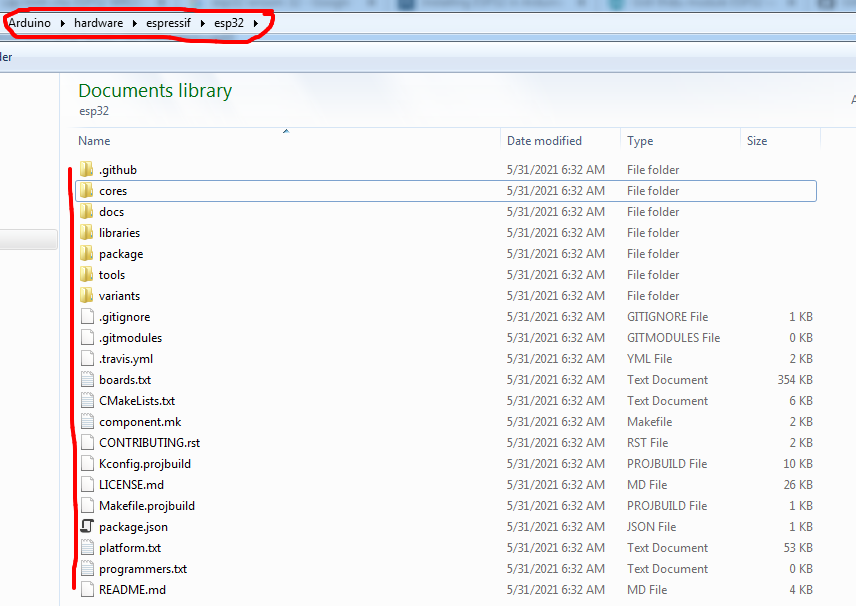
Task: Click the docs folder icon
Action: point(87,212)
